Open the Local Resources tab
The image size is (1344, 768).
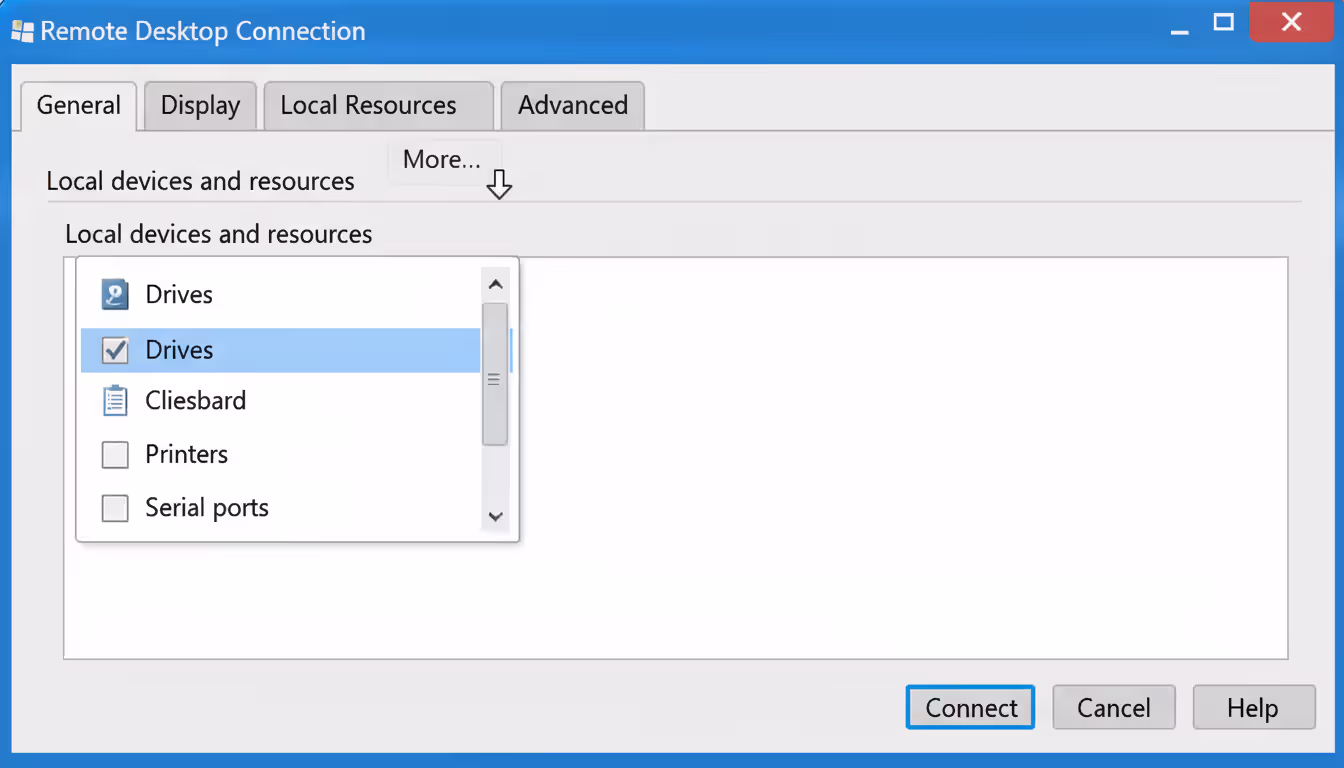click(x=378, y=105)
